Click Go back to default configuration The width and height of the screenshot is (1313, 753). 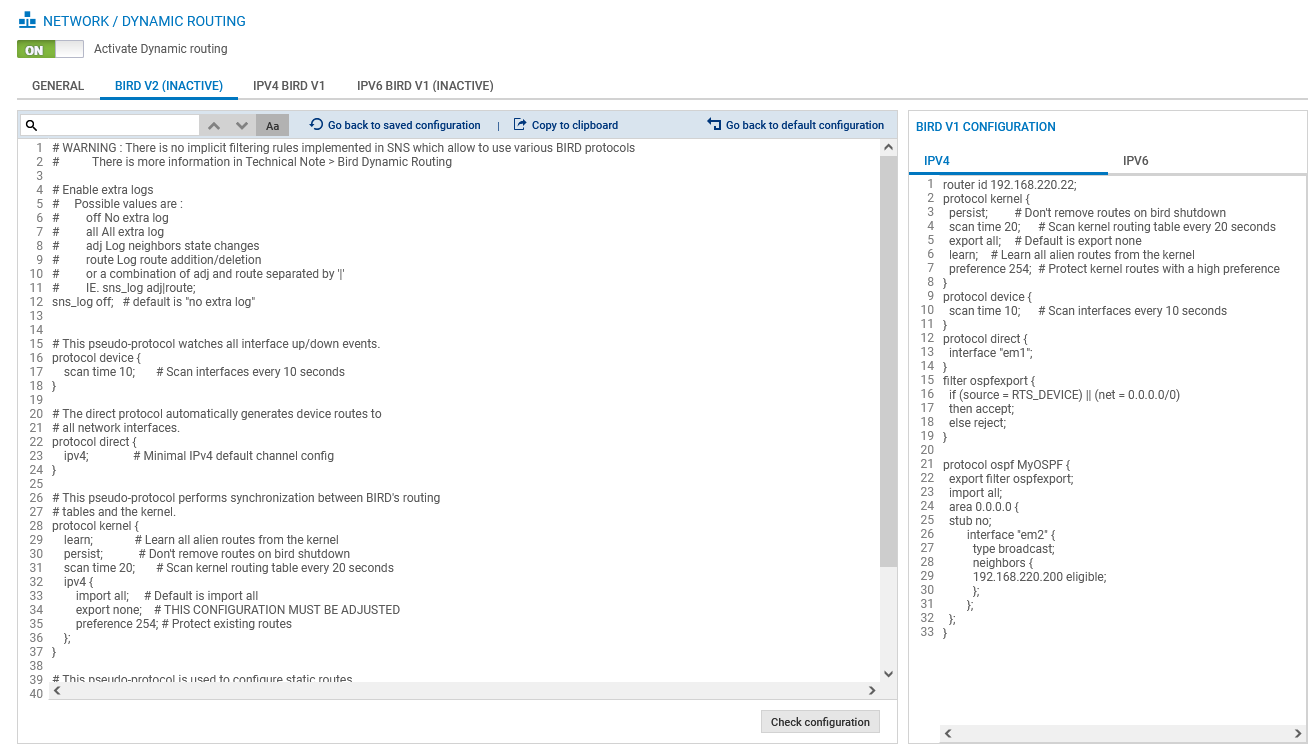(x=804, y=125)
